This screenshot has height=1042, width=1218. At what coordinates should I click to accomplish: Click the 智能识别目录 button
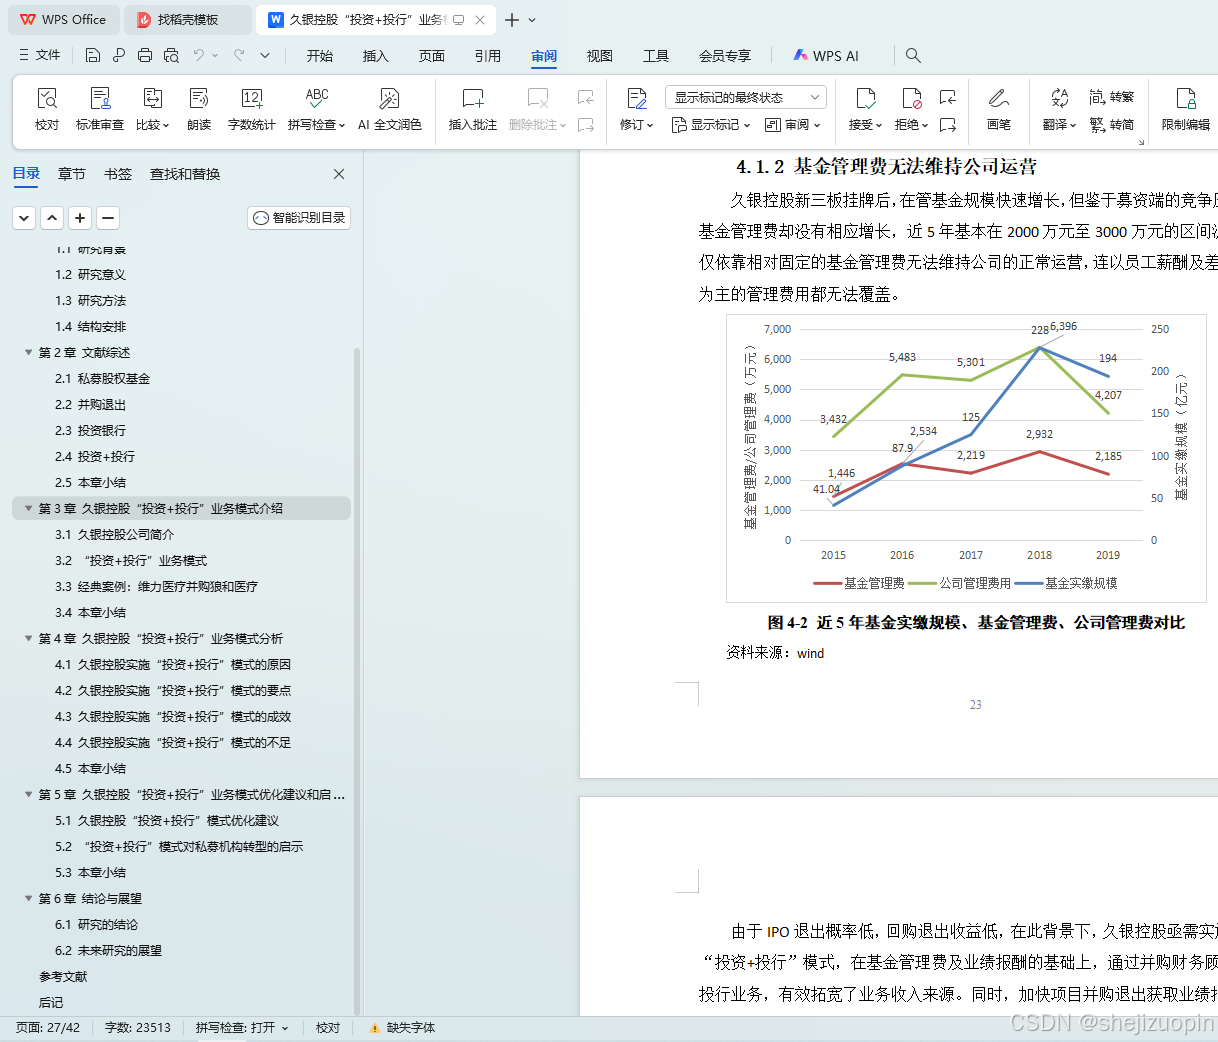[299, 218]
